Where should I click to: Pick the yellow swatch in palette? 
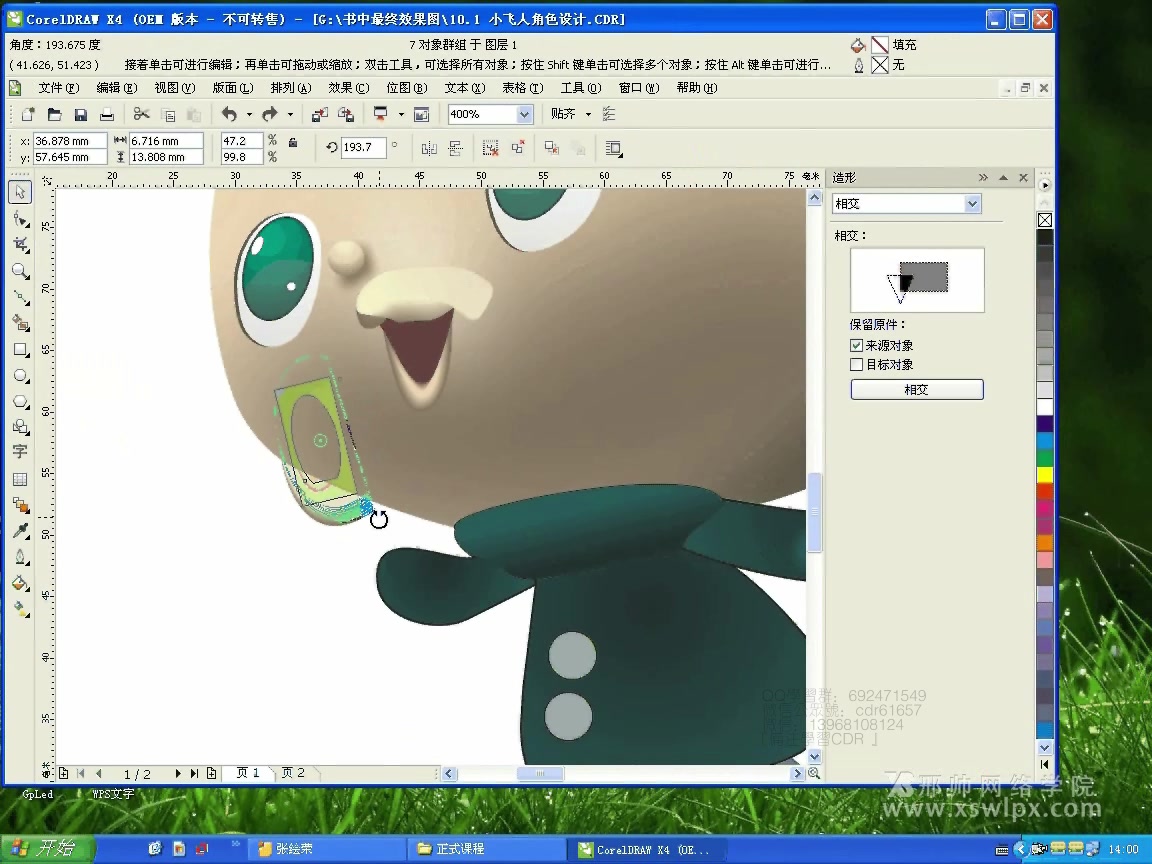pyautogui.click(x=1045, y=475)
